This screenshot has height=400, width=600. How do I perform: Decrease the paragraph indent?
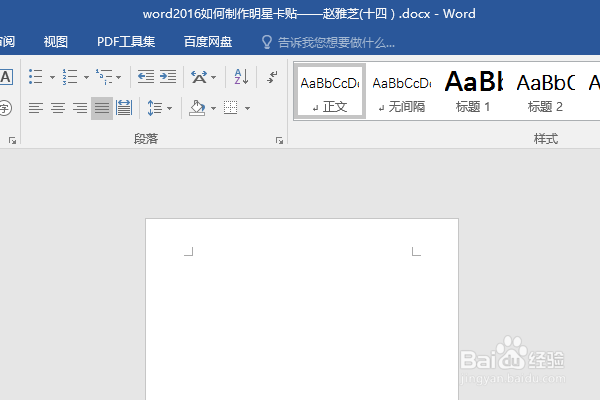pyautogui.click(x=146, y=77)
